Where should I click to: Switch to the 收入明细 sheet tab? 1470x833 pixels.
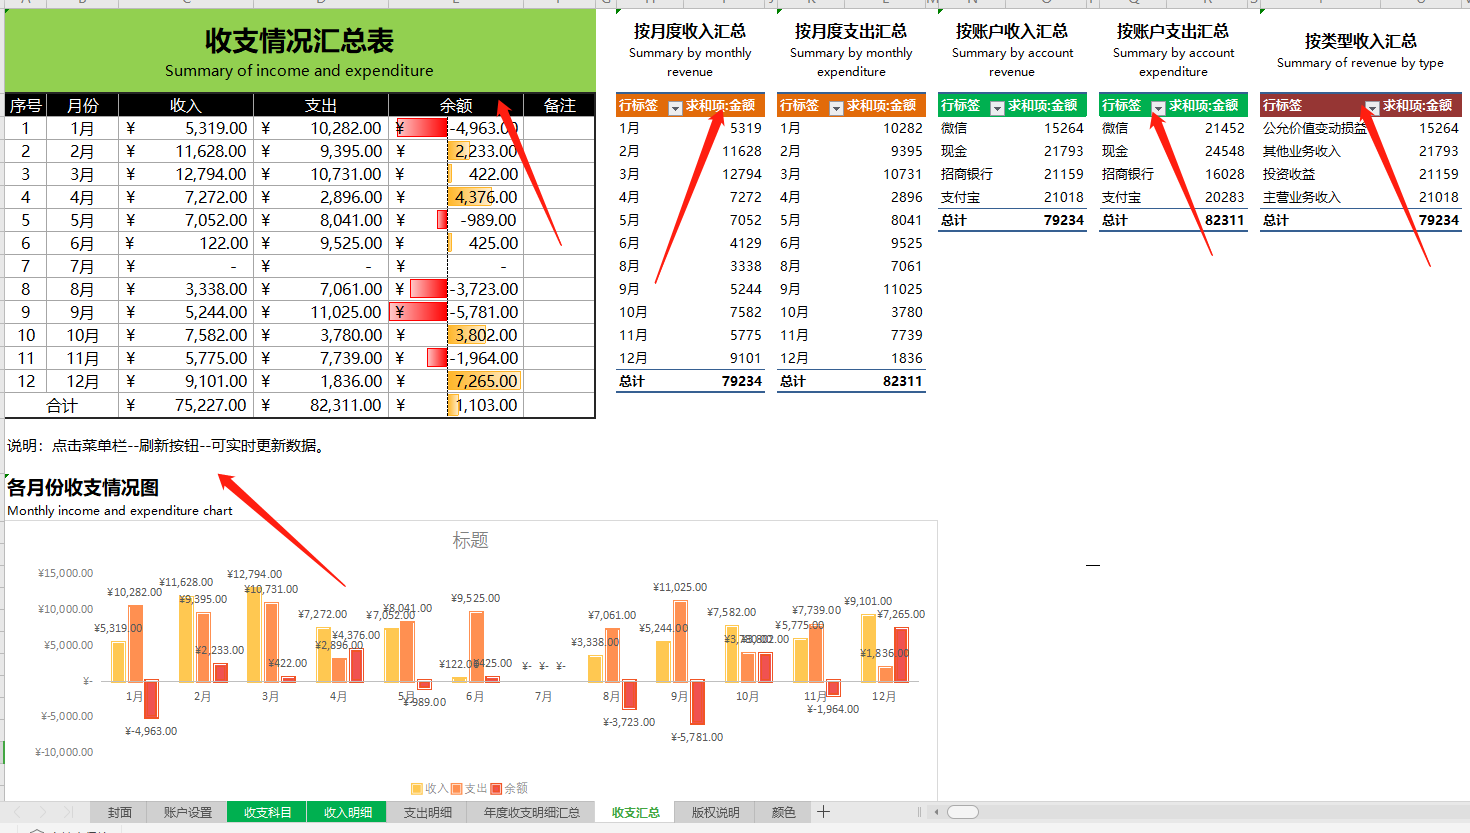(346, 812)
